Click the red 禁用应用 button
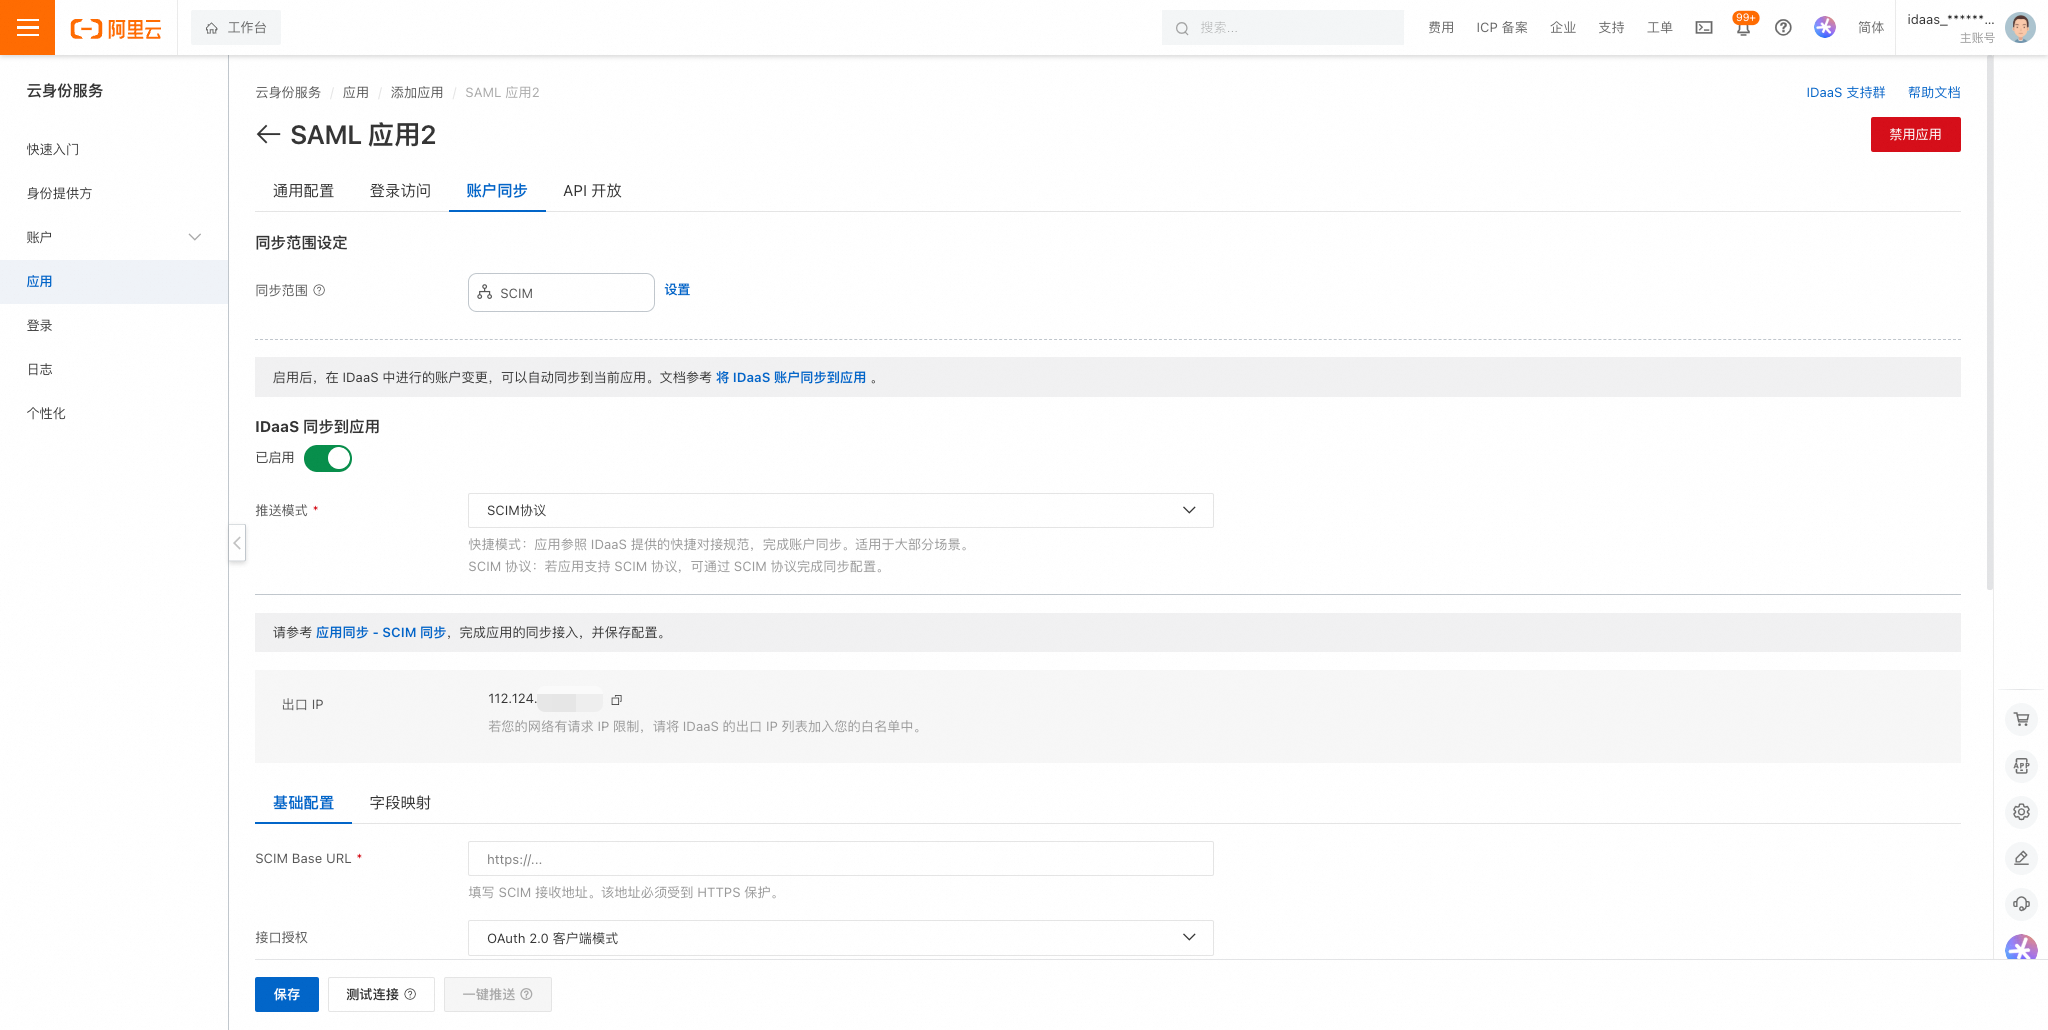2048x1030 pixels. point(1915,135)
